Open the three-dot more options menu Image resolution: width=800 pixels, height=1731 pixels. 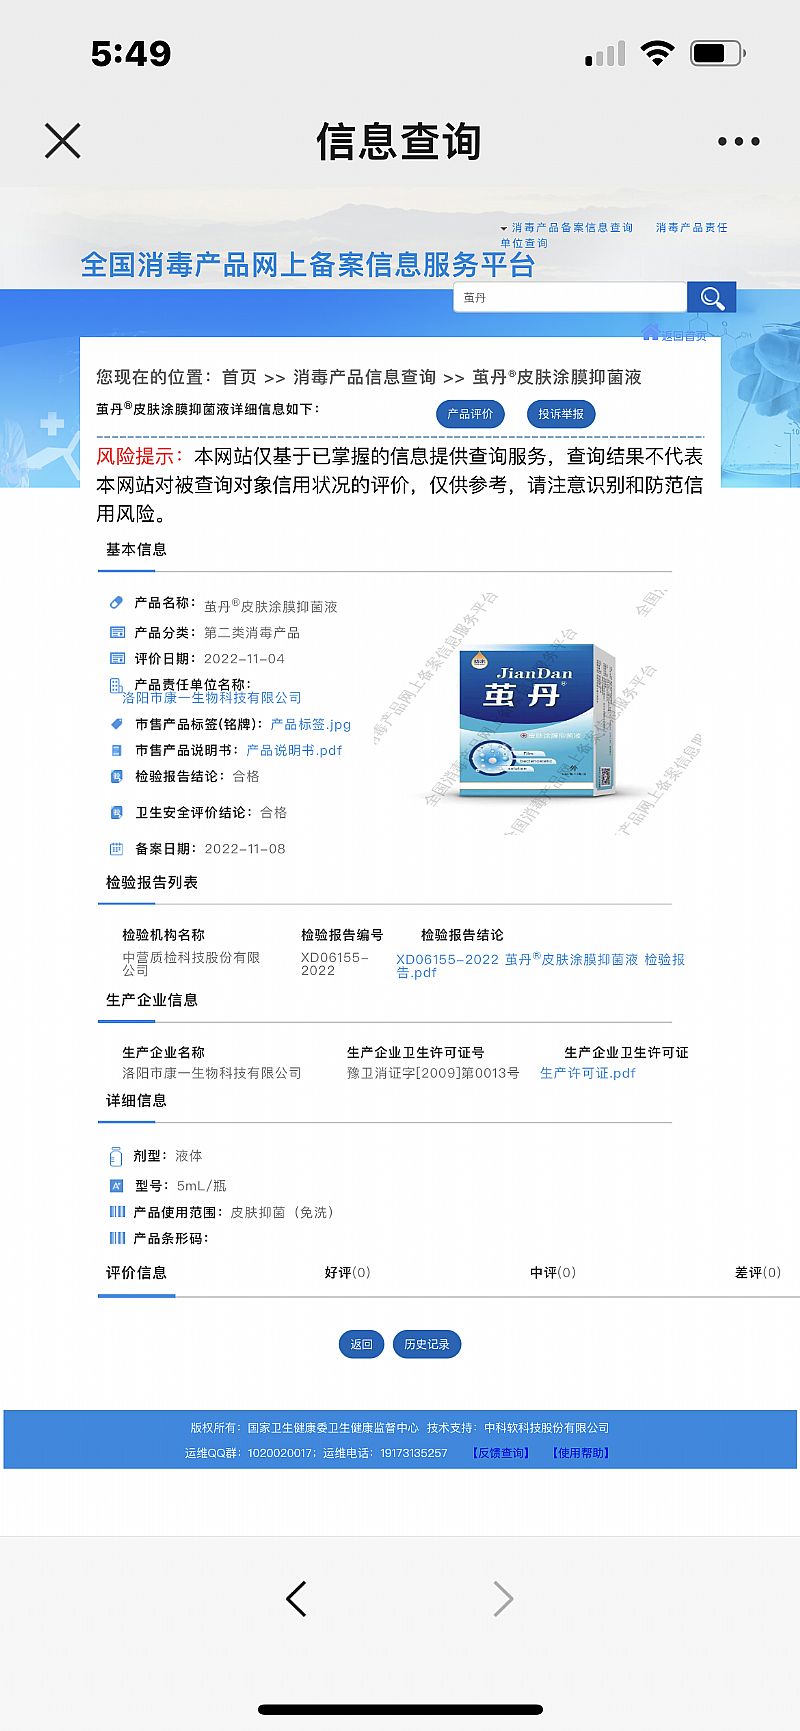[738, 142]
